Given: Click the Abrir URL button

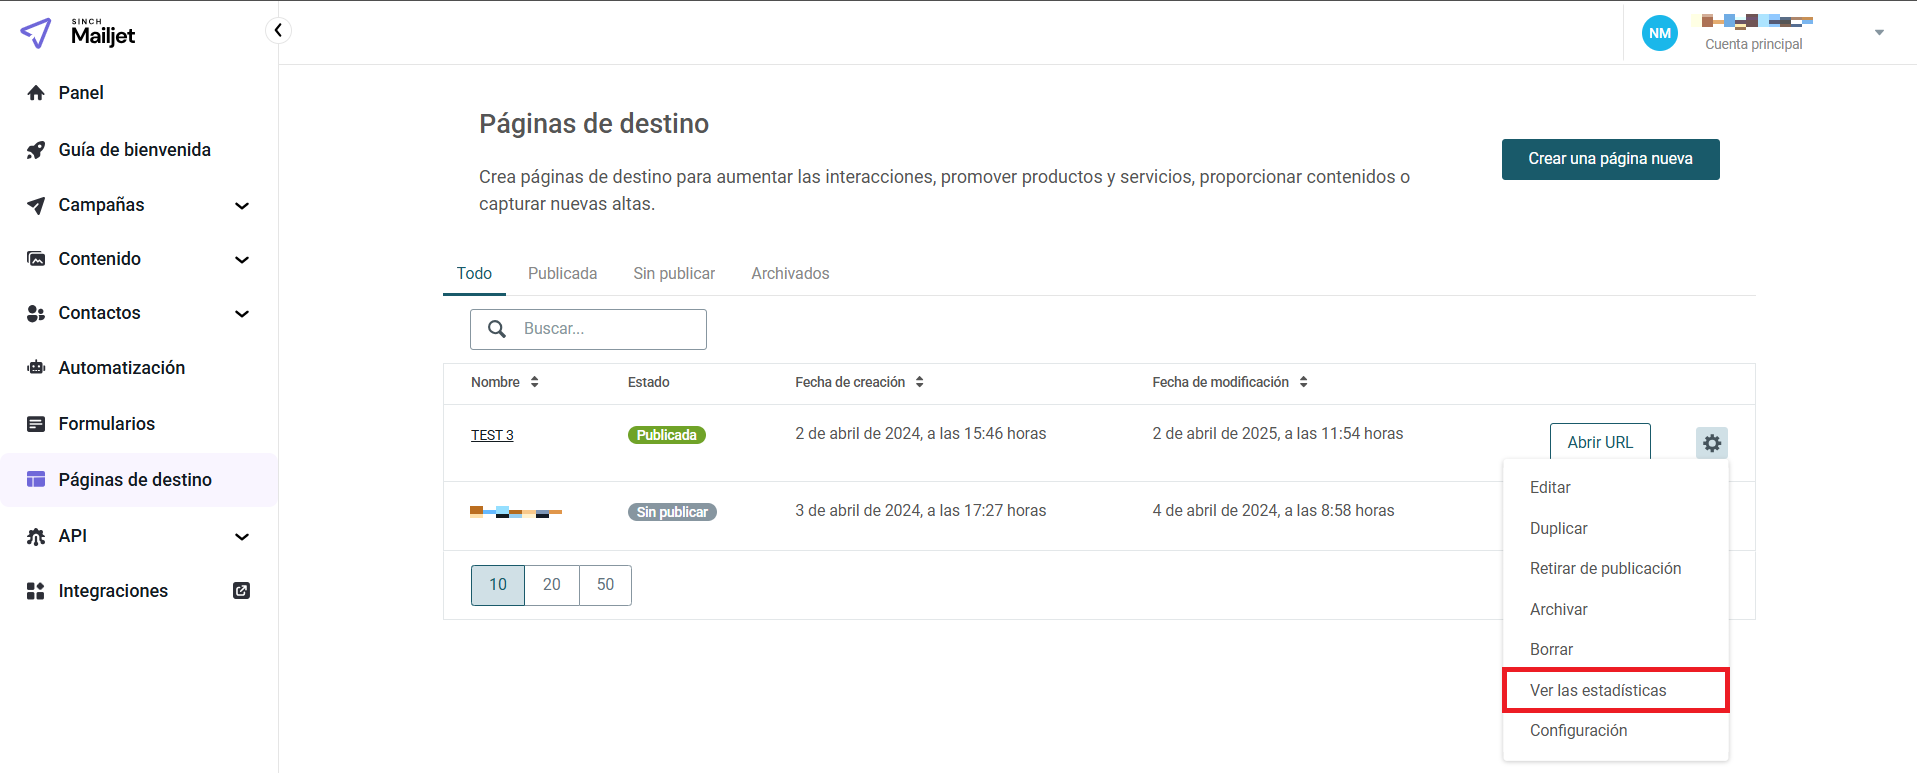Looking at the screenshot, I should (1600, 442).
